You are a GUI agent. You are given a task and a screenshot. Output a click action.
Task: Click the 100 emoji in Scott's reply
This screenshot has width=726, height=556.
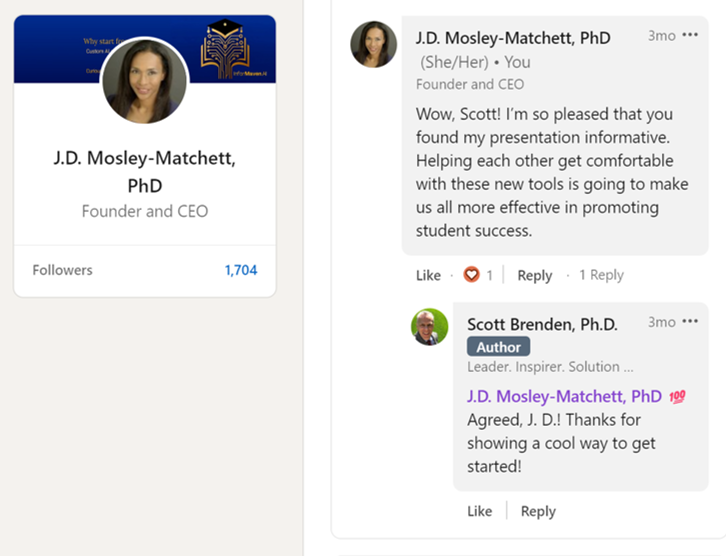677,397
